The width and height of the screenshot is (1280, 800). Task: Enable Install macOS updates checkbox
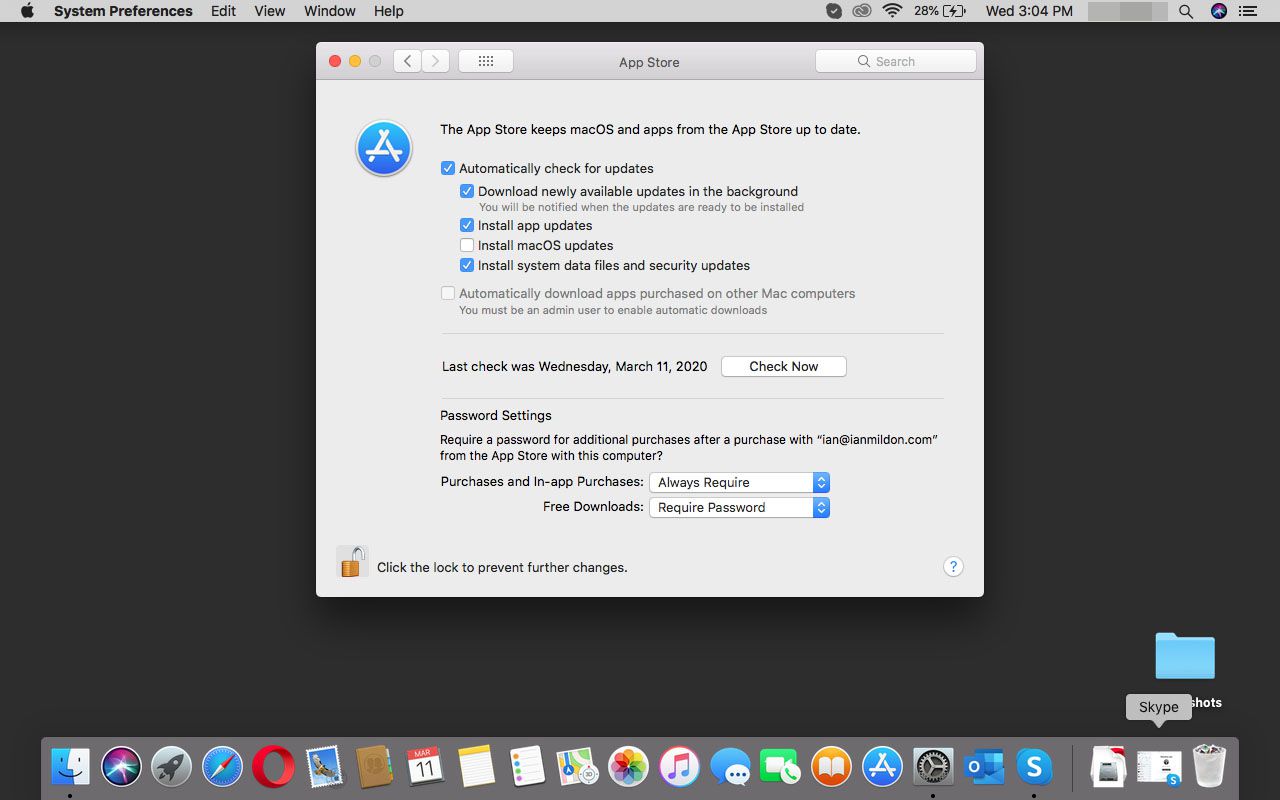coord(467,245)
